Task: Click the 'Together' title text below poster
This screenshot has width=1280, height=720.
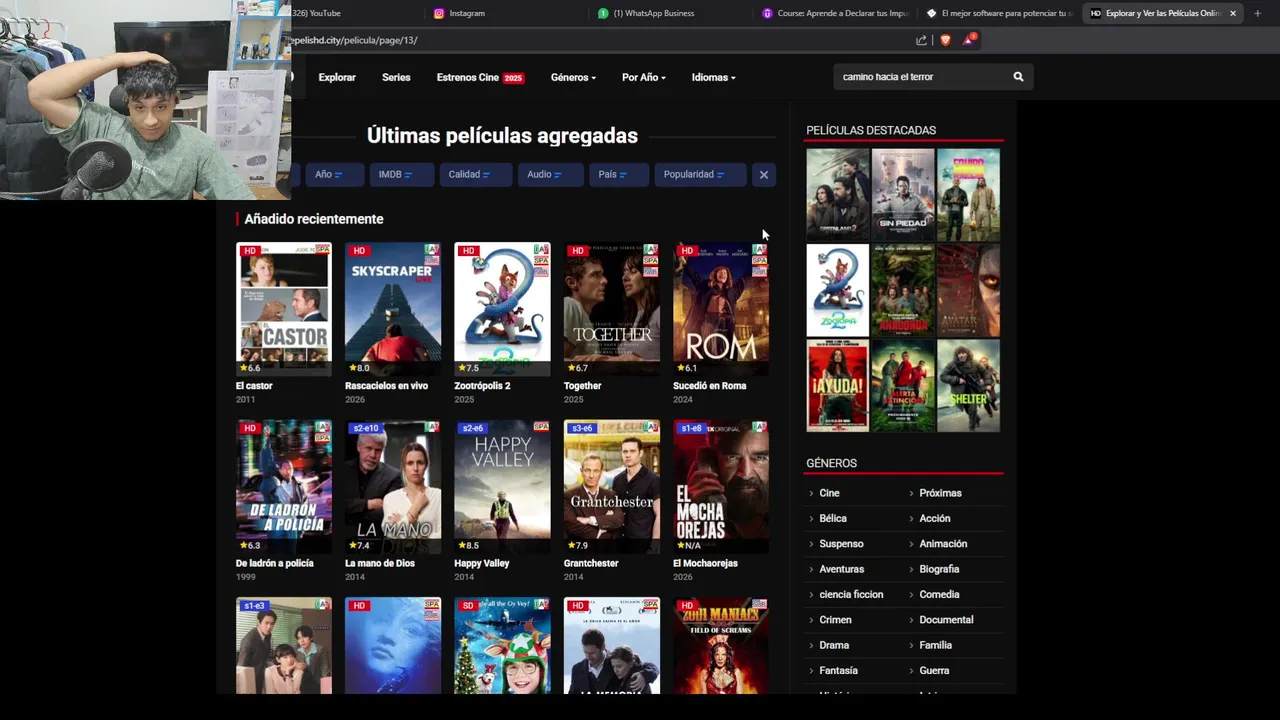Action: click(582, 386)
